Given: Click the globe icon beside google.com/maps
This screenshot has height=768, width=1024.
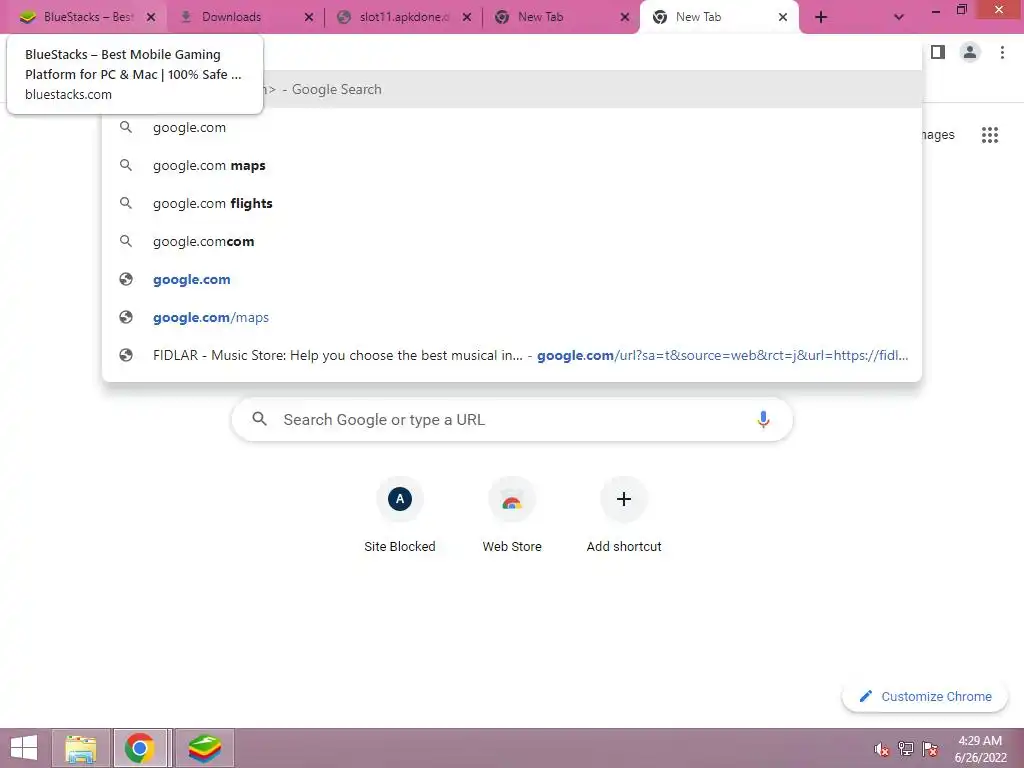Looking at the screenshot, I should pyautogui.click(x=126, y=317).
